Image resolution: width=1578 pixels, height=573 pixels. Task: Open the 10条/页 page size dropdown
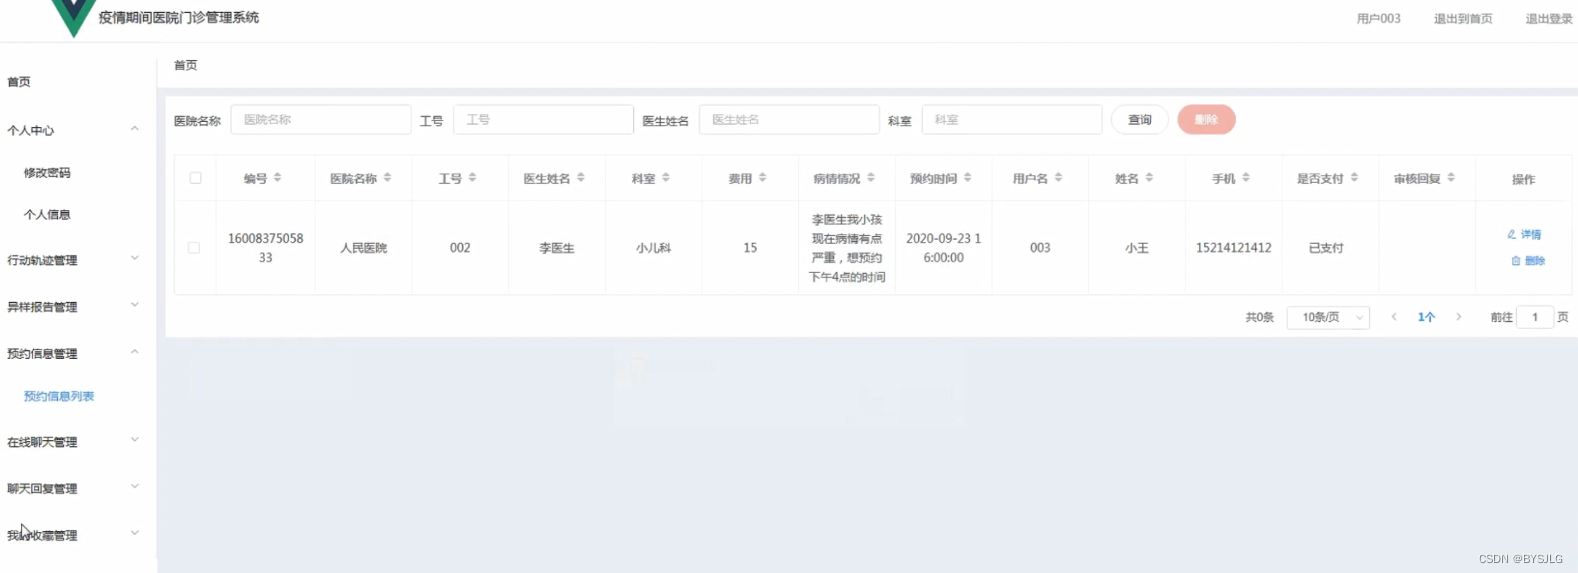1328,317
